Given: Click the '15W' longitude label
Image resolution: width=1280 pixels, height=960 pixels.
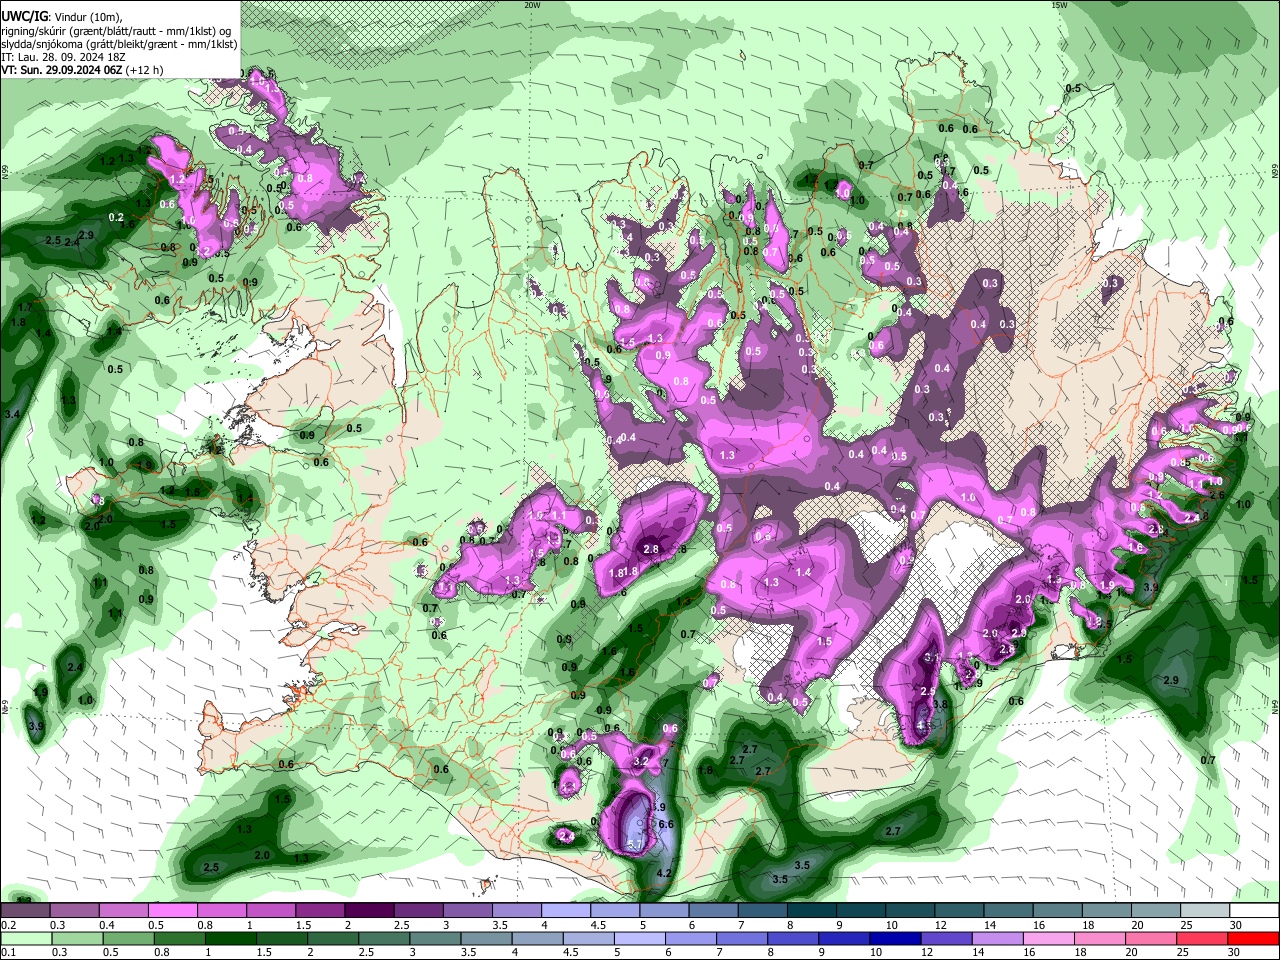Looking at the screenshot, I should point(1059,5).
